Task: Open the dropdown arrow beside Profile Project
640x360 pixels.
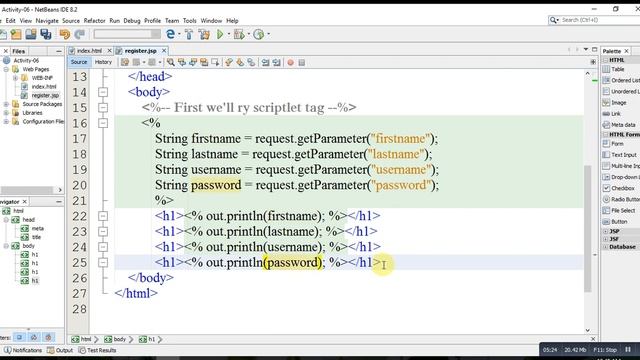Action: click(x=268, y=35)
